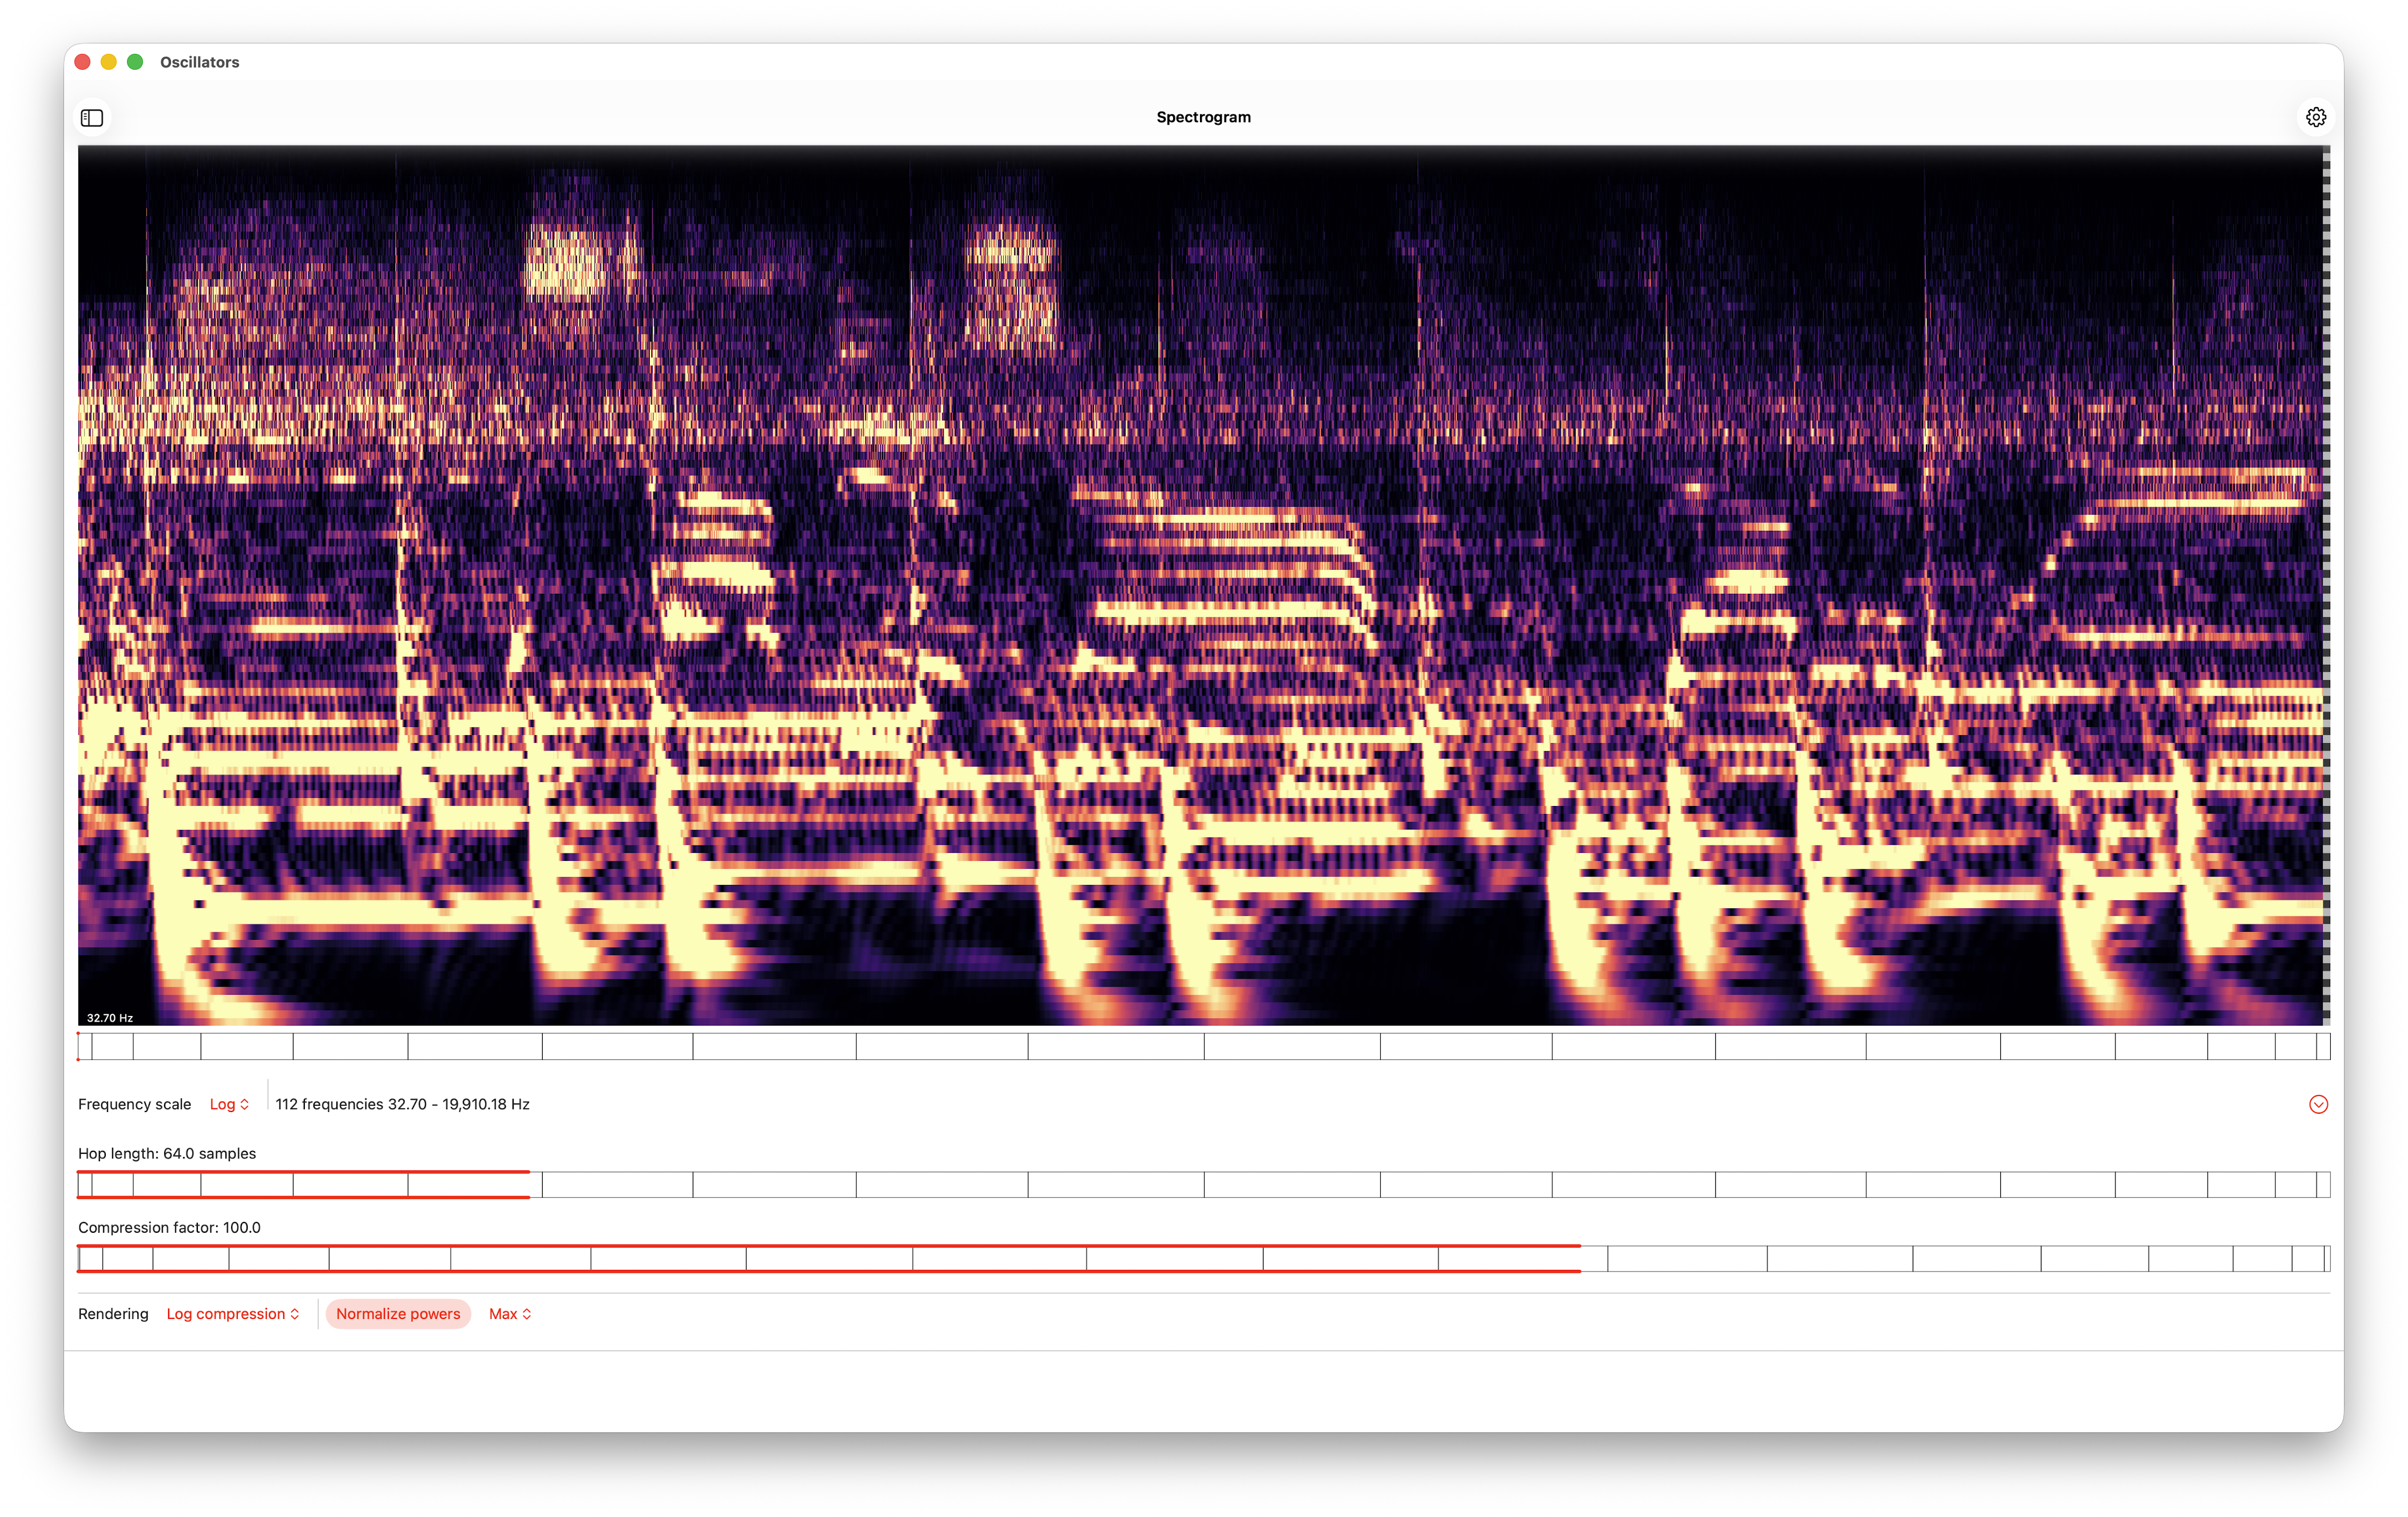
Task: Click the Oscillators window title
Action: point(200,62)
